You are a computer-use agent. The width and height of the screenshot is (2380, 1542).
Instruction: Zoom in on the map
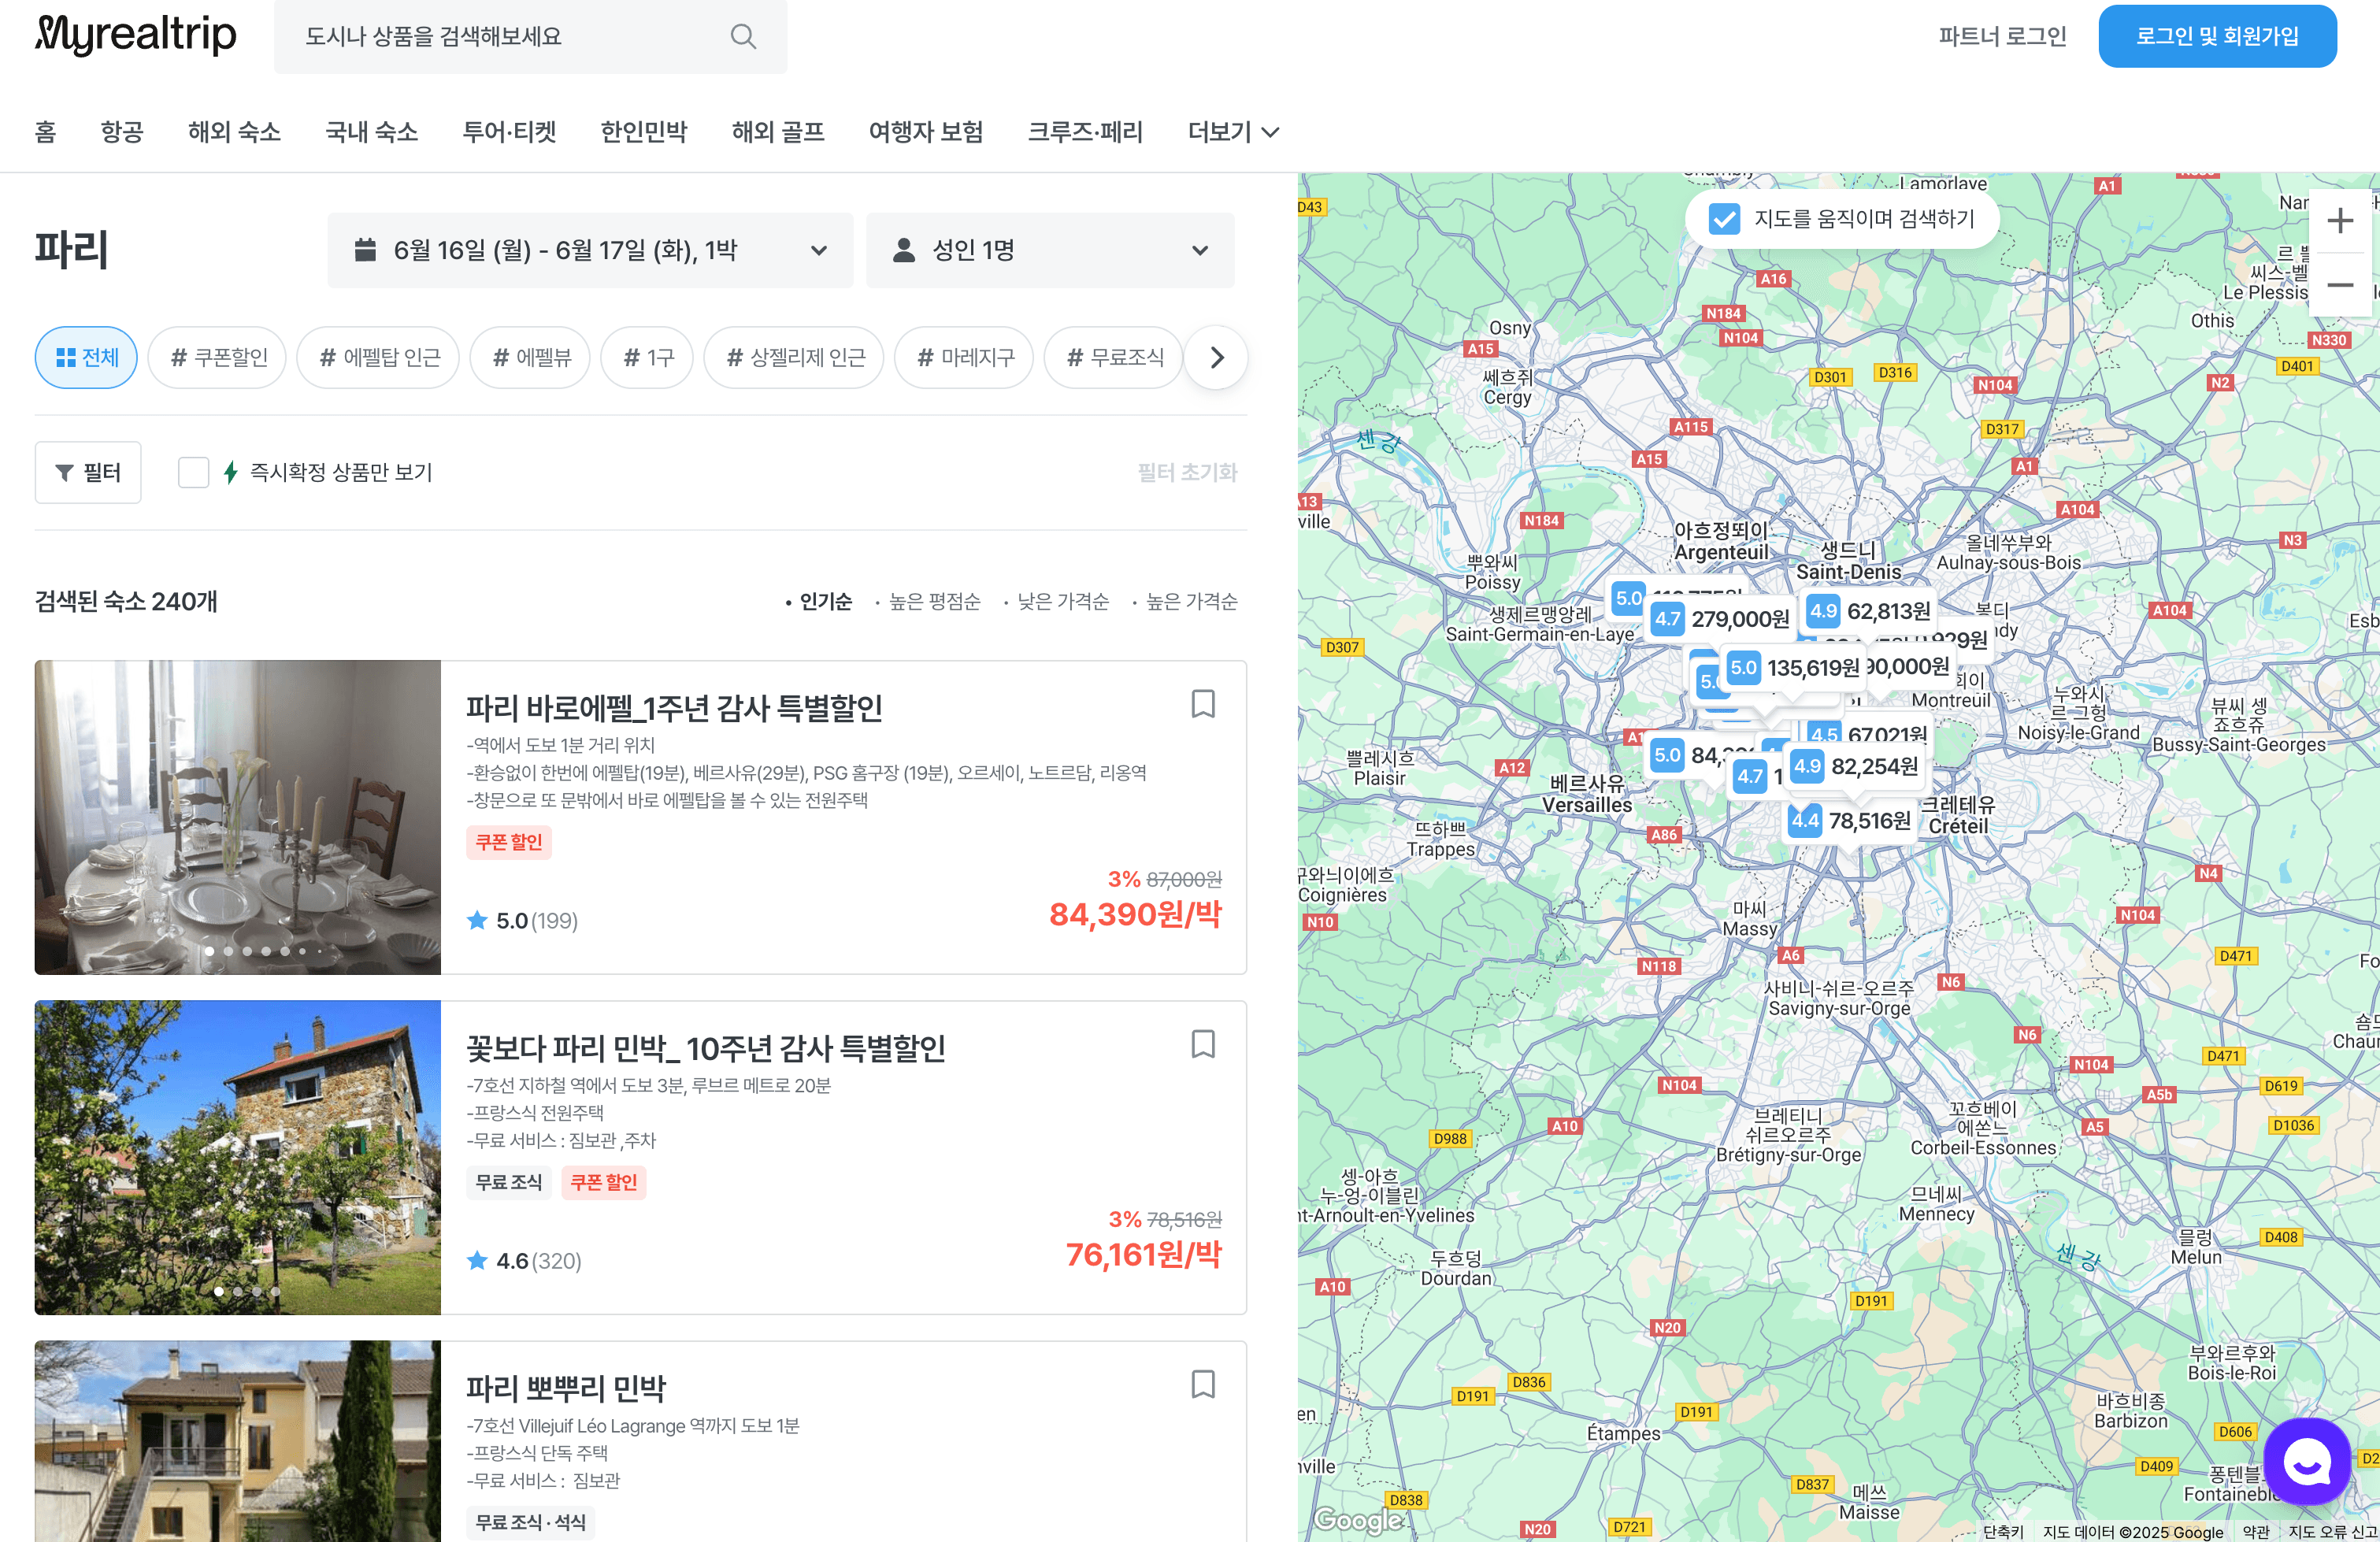(2338, 221)
